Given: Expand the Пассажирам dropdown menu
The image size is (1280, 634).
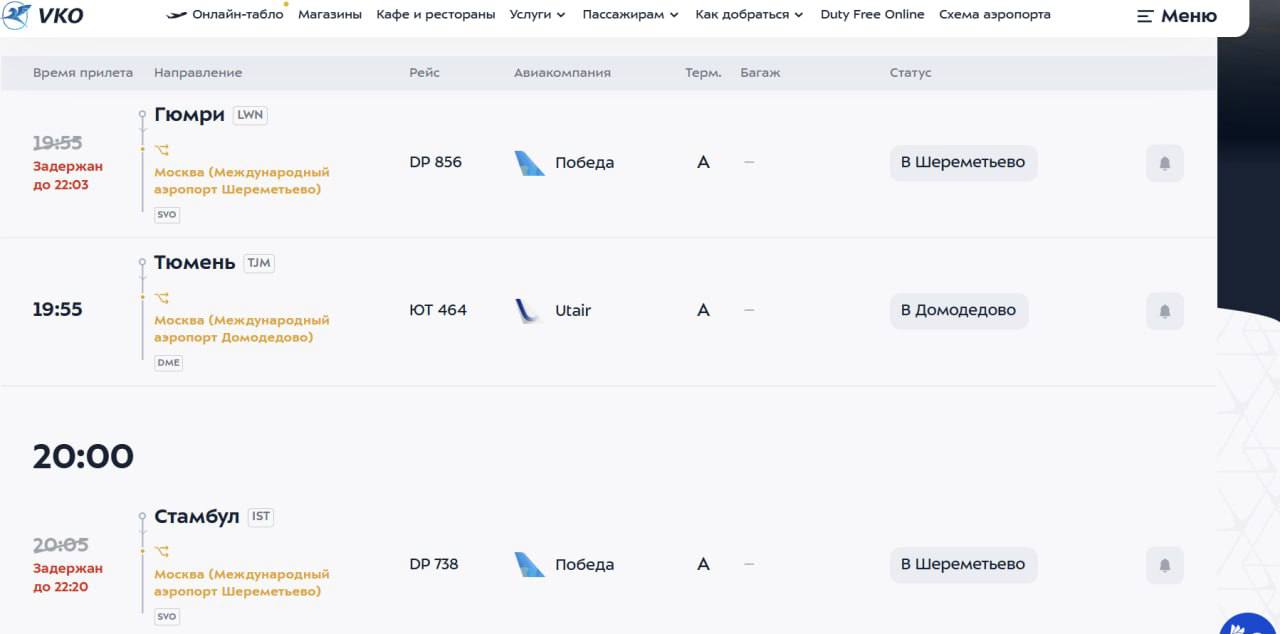Looking at the screenshot, I should click(630, 15).
